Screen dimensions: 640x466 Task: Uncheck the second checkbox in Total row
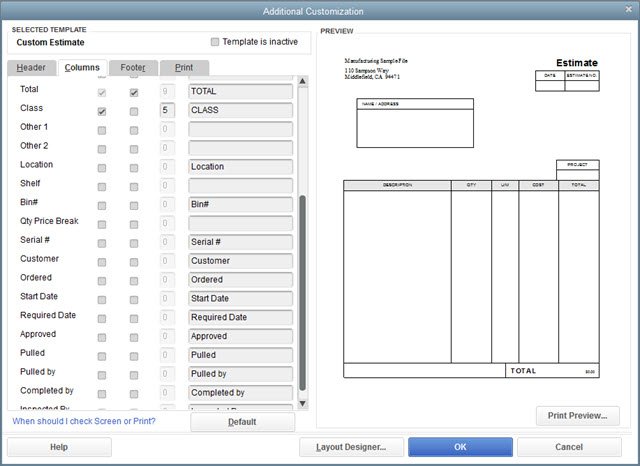pos(133,92)
